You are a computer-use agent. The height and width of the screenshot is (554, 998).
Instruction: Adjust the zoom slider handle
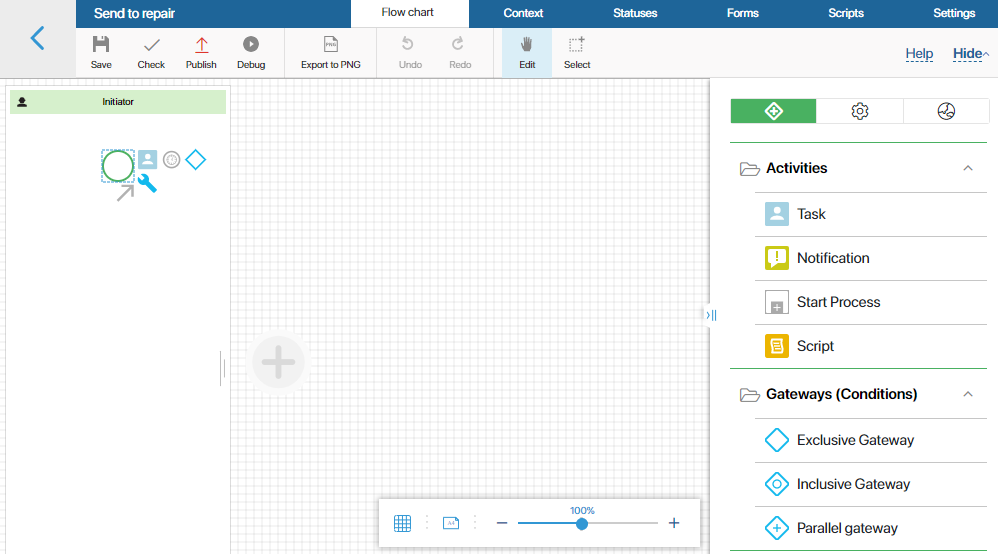point(582,524)
